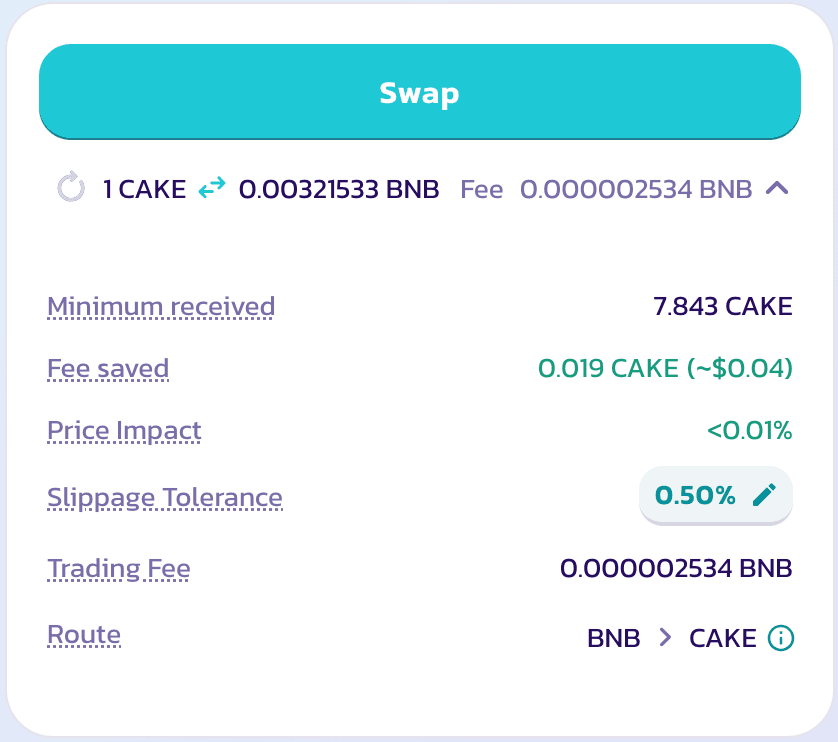Click the Fee saved label

(x=108, y=369)
